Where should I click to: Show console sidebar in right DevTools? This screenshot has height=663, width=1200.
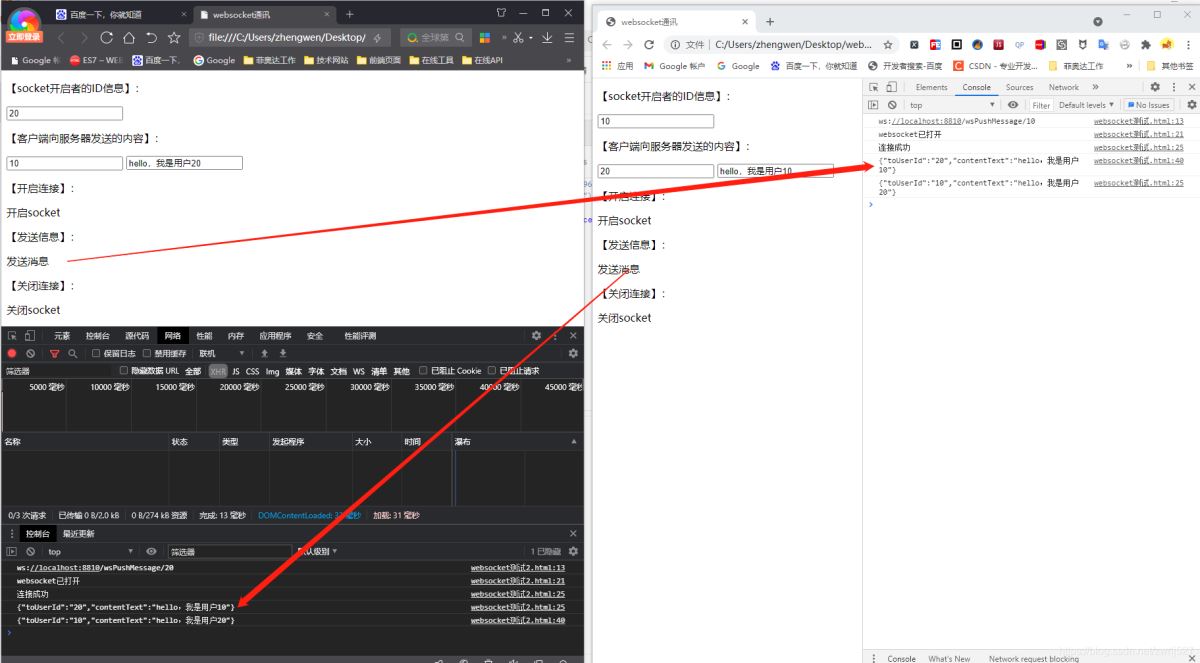pos(873,105)
